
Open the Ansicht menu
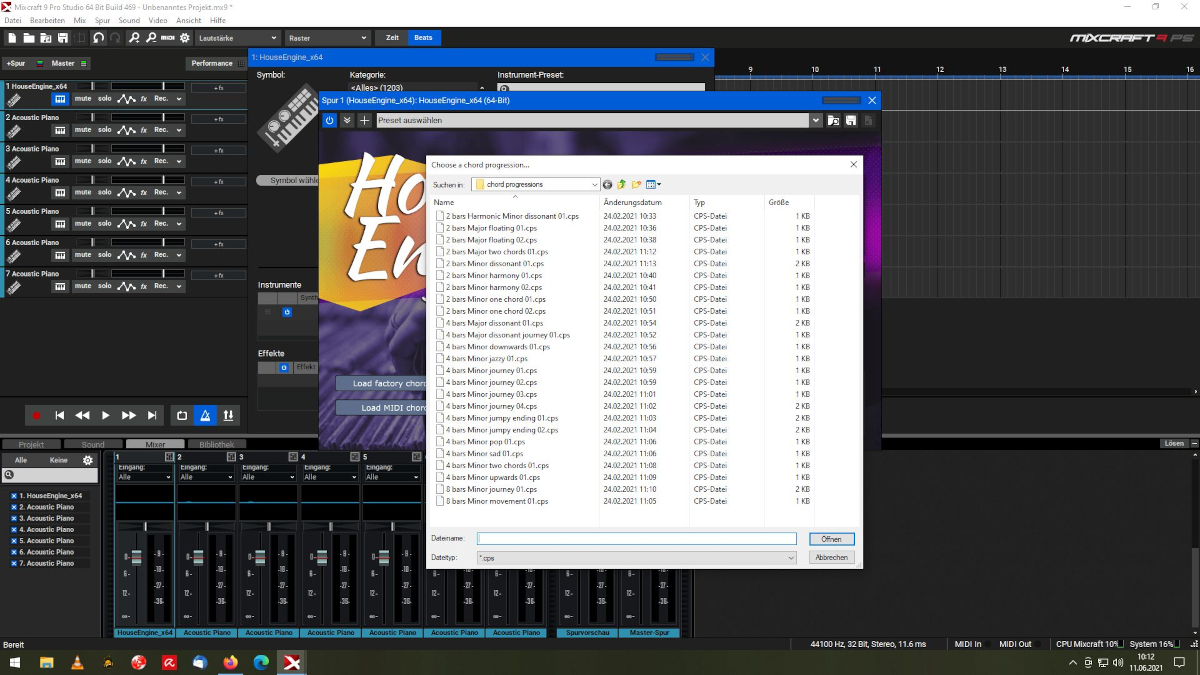187,20
